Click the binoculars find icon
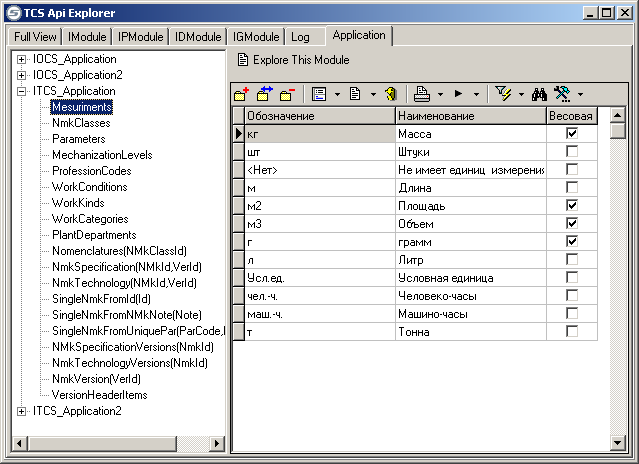639x464 pixels. tap(538, 95)
